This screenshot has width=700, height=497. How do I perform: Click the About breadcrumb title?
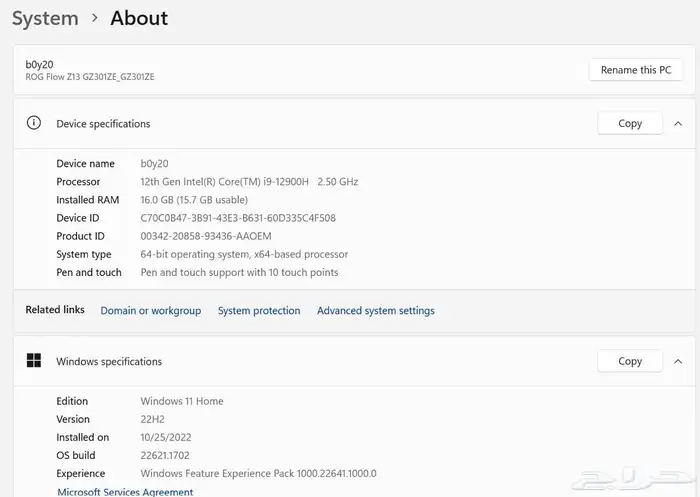(x=139, y=18)
